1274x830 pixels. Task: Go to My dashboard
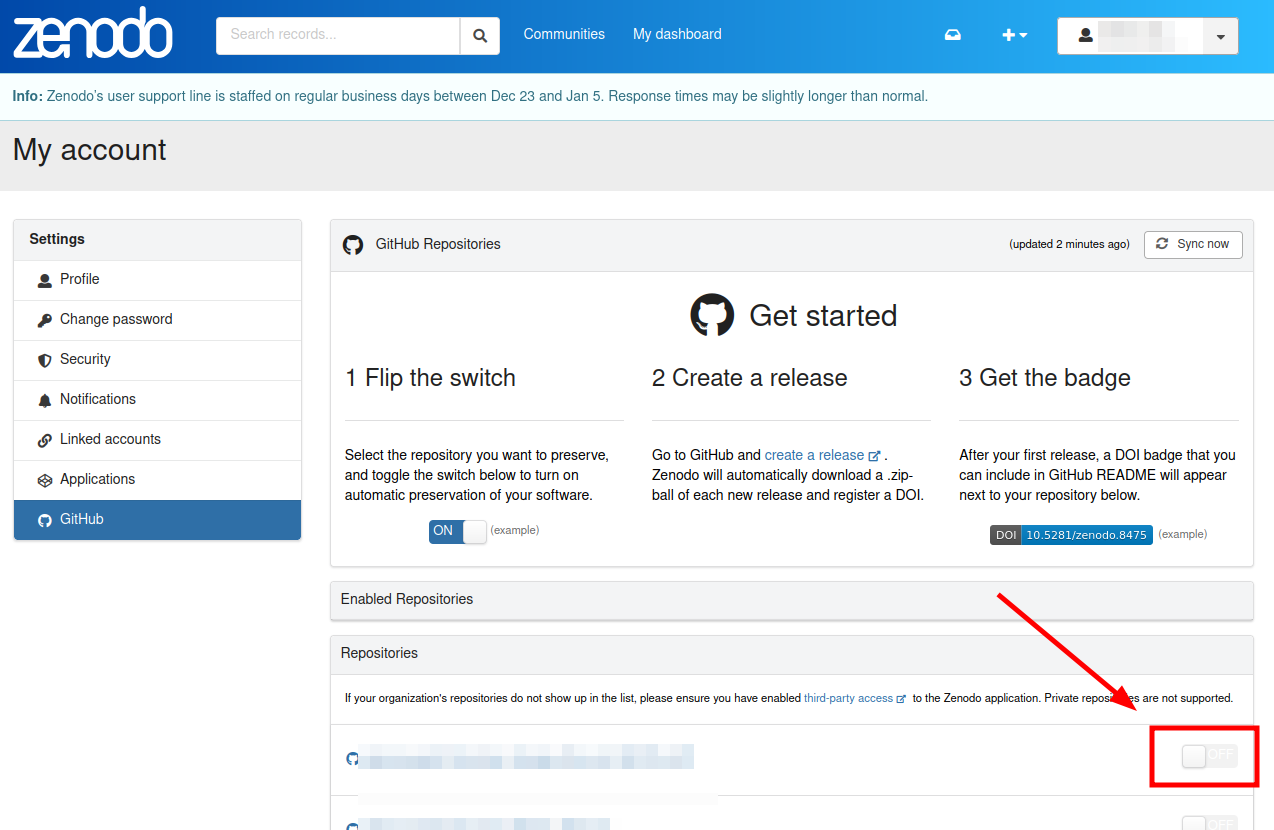(677, 34)
